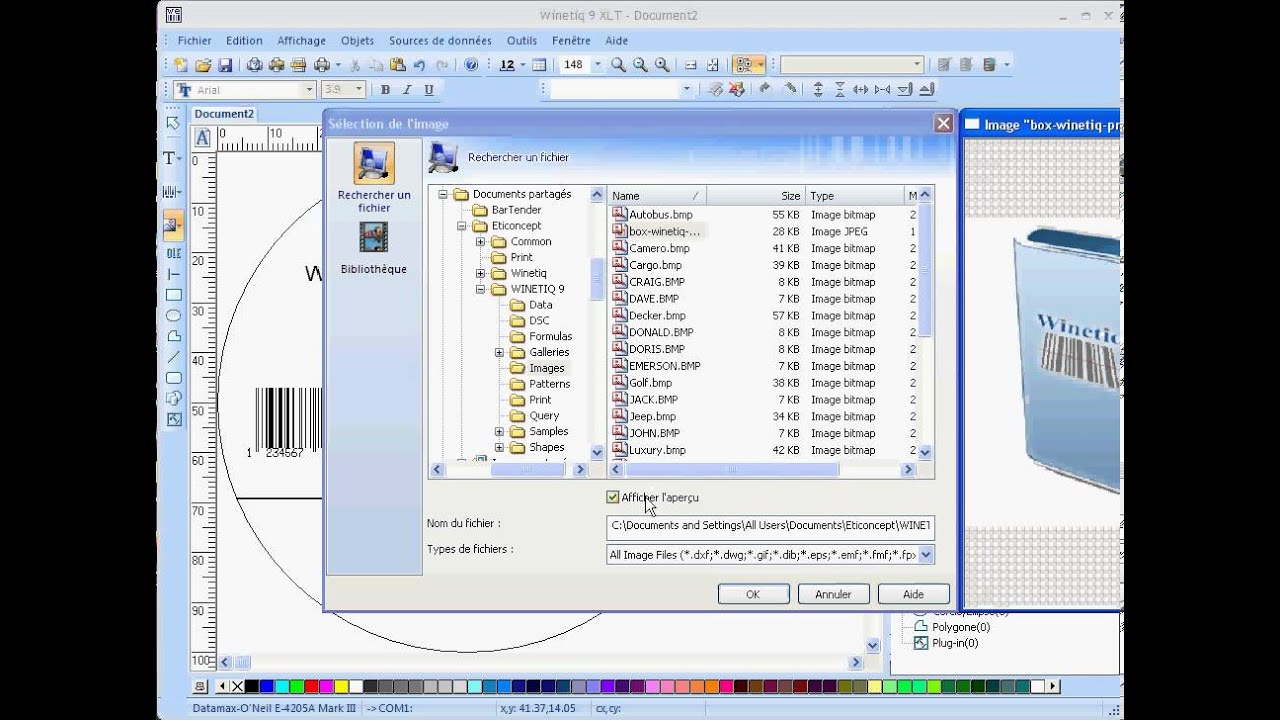This screenshot has height=720, width=1280.
Task: Click the Nom du fichier path field
Action: tap(770, 525)
